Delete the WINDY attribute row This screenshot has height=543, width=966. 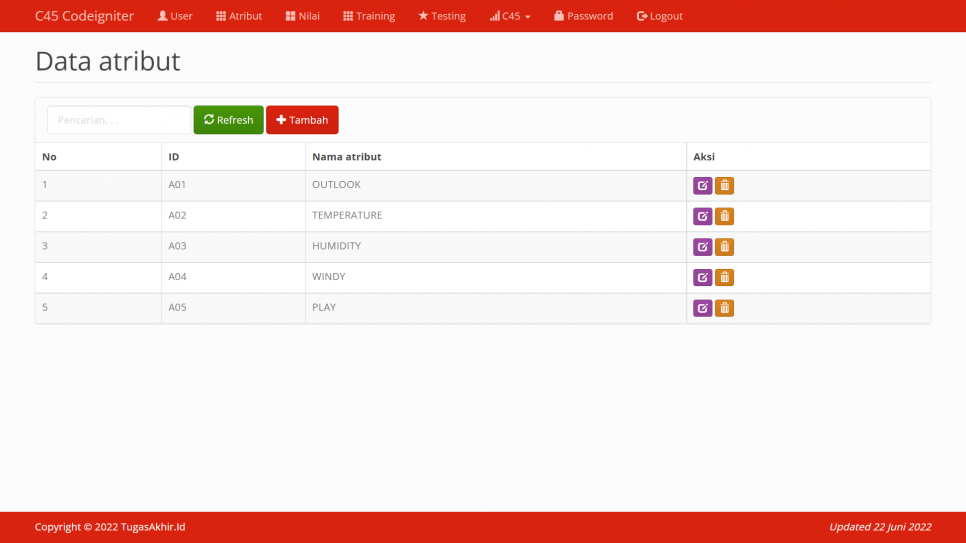(724, 277)
